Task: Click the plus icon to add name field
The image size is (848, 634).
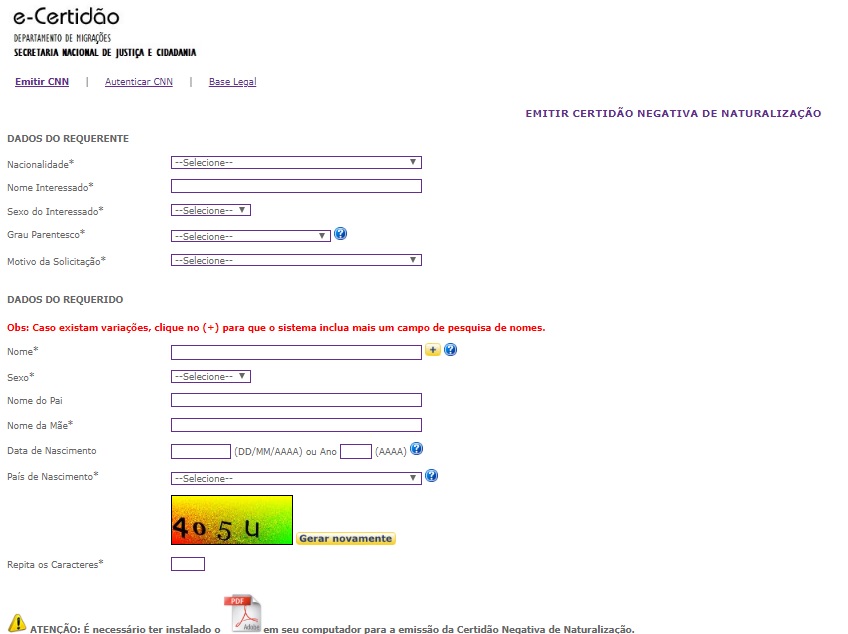Action: (x=433, y=349)
